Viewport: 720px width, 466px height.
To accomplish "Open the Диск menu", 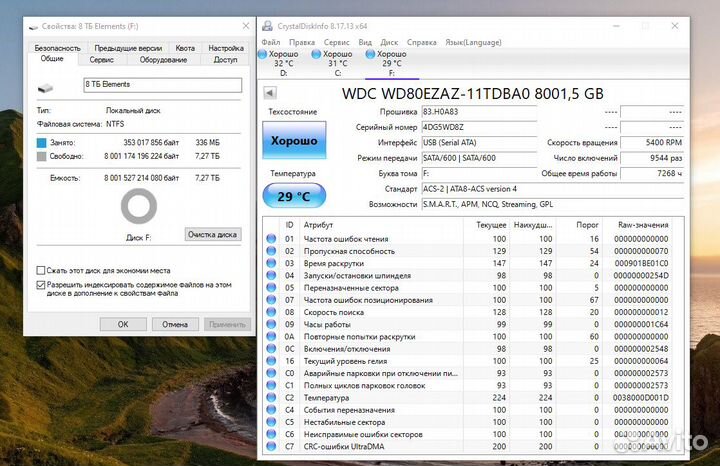I will (x=389, y=42).
